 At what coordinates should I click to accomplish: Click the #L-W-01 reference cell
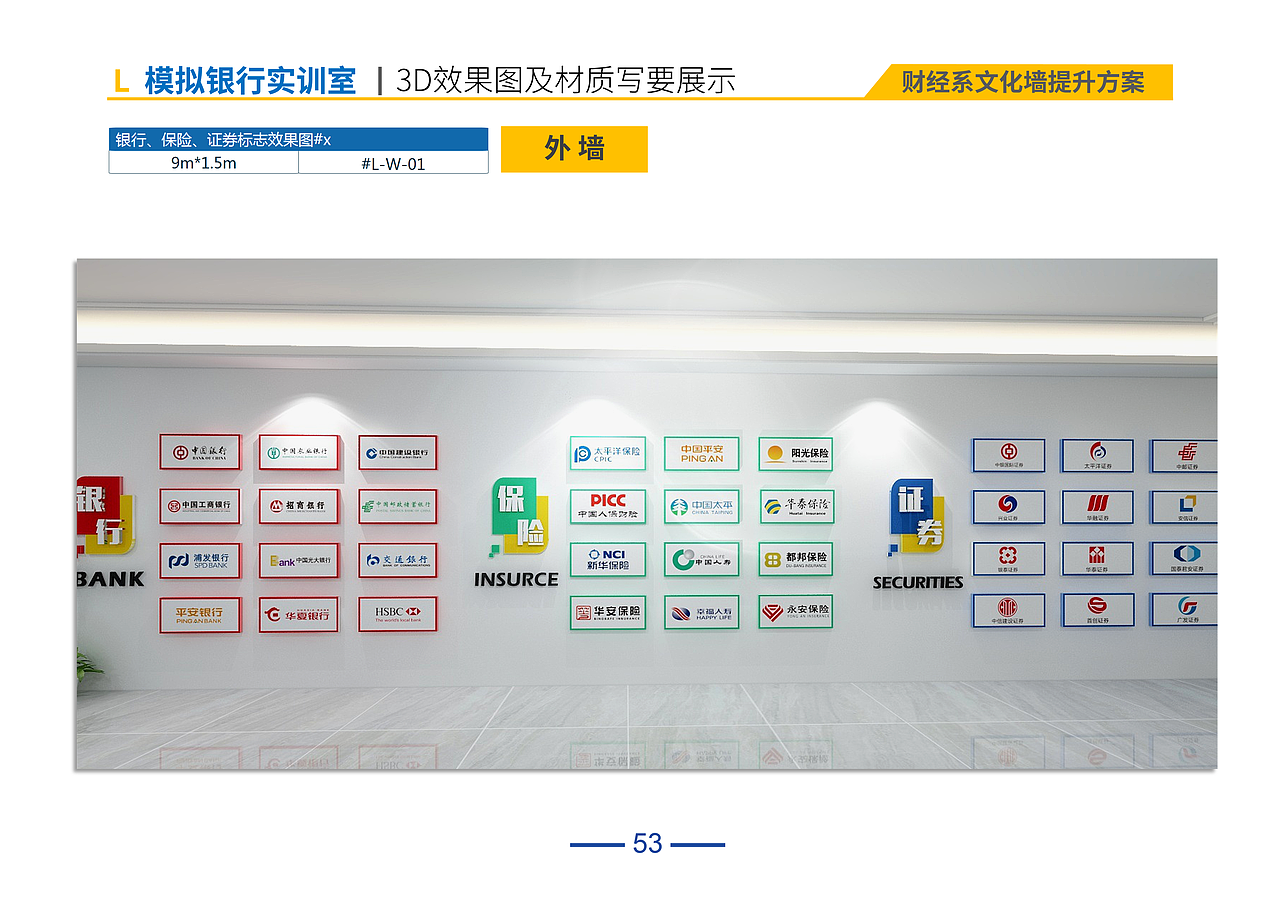(x=393, y=163)
